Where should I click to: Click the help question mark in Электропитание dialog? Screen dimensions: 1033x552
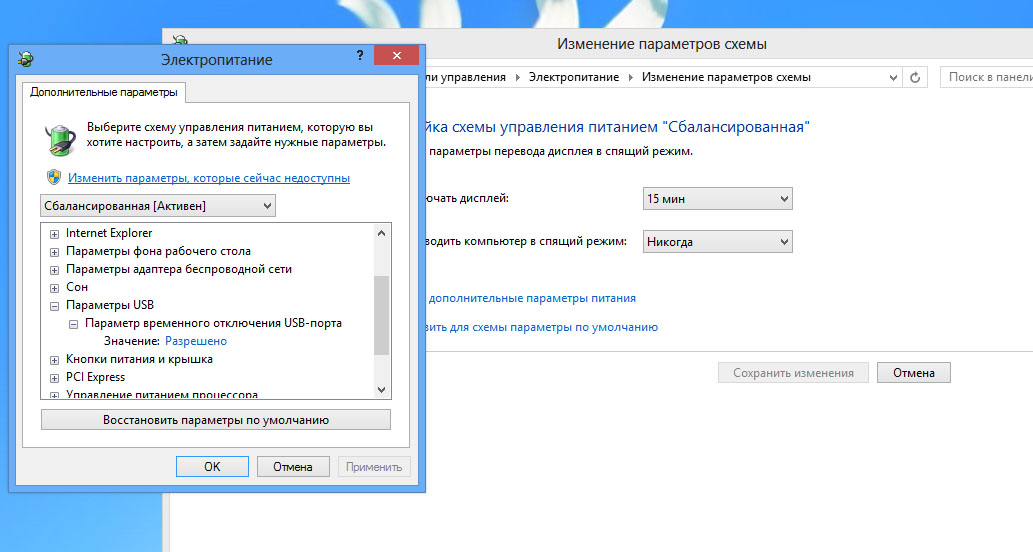coord(360,57)
